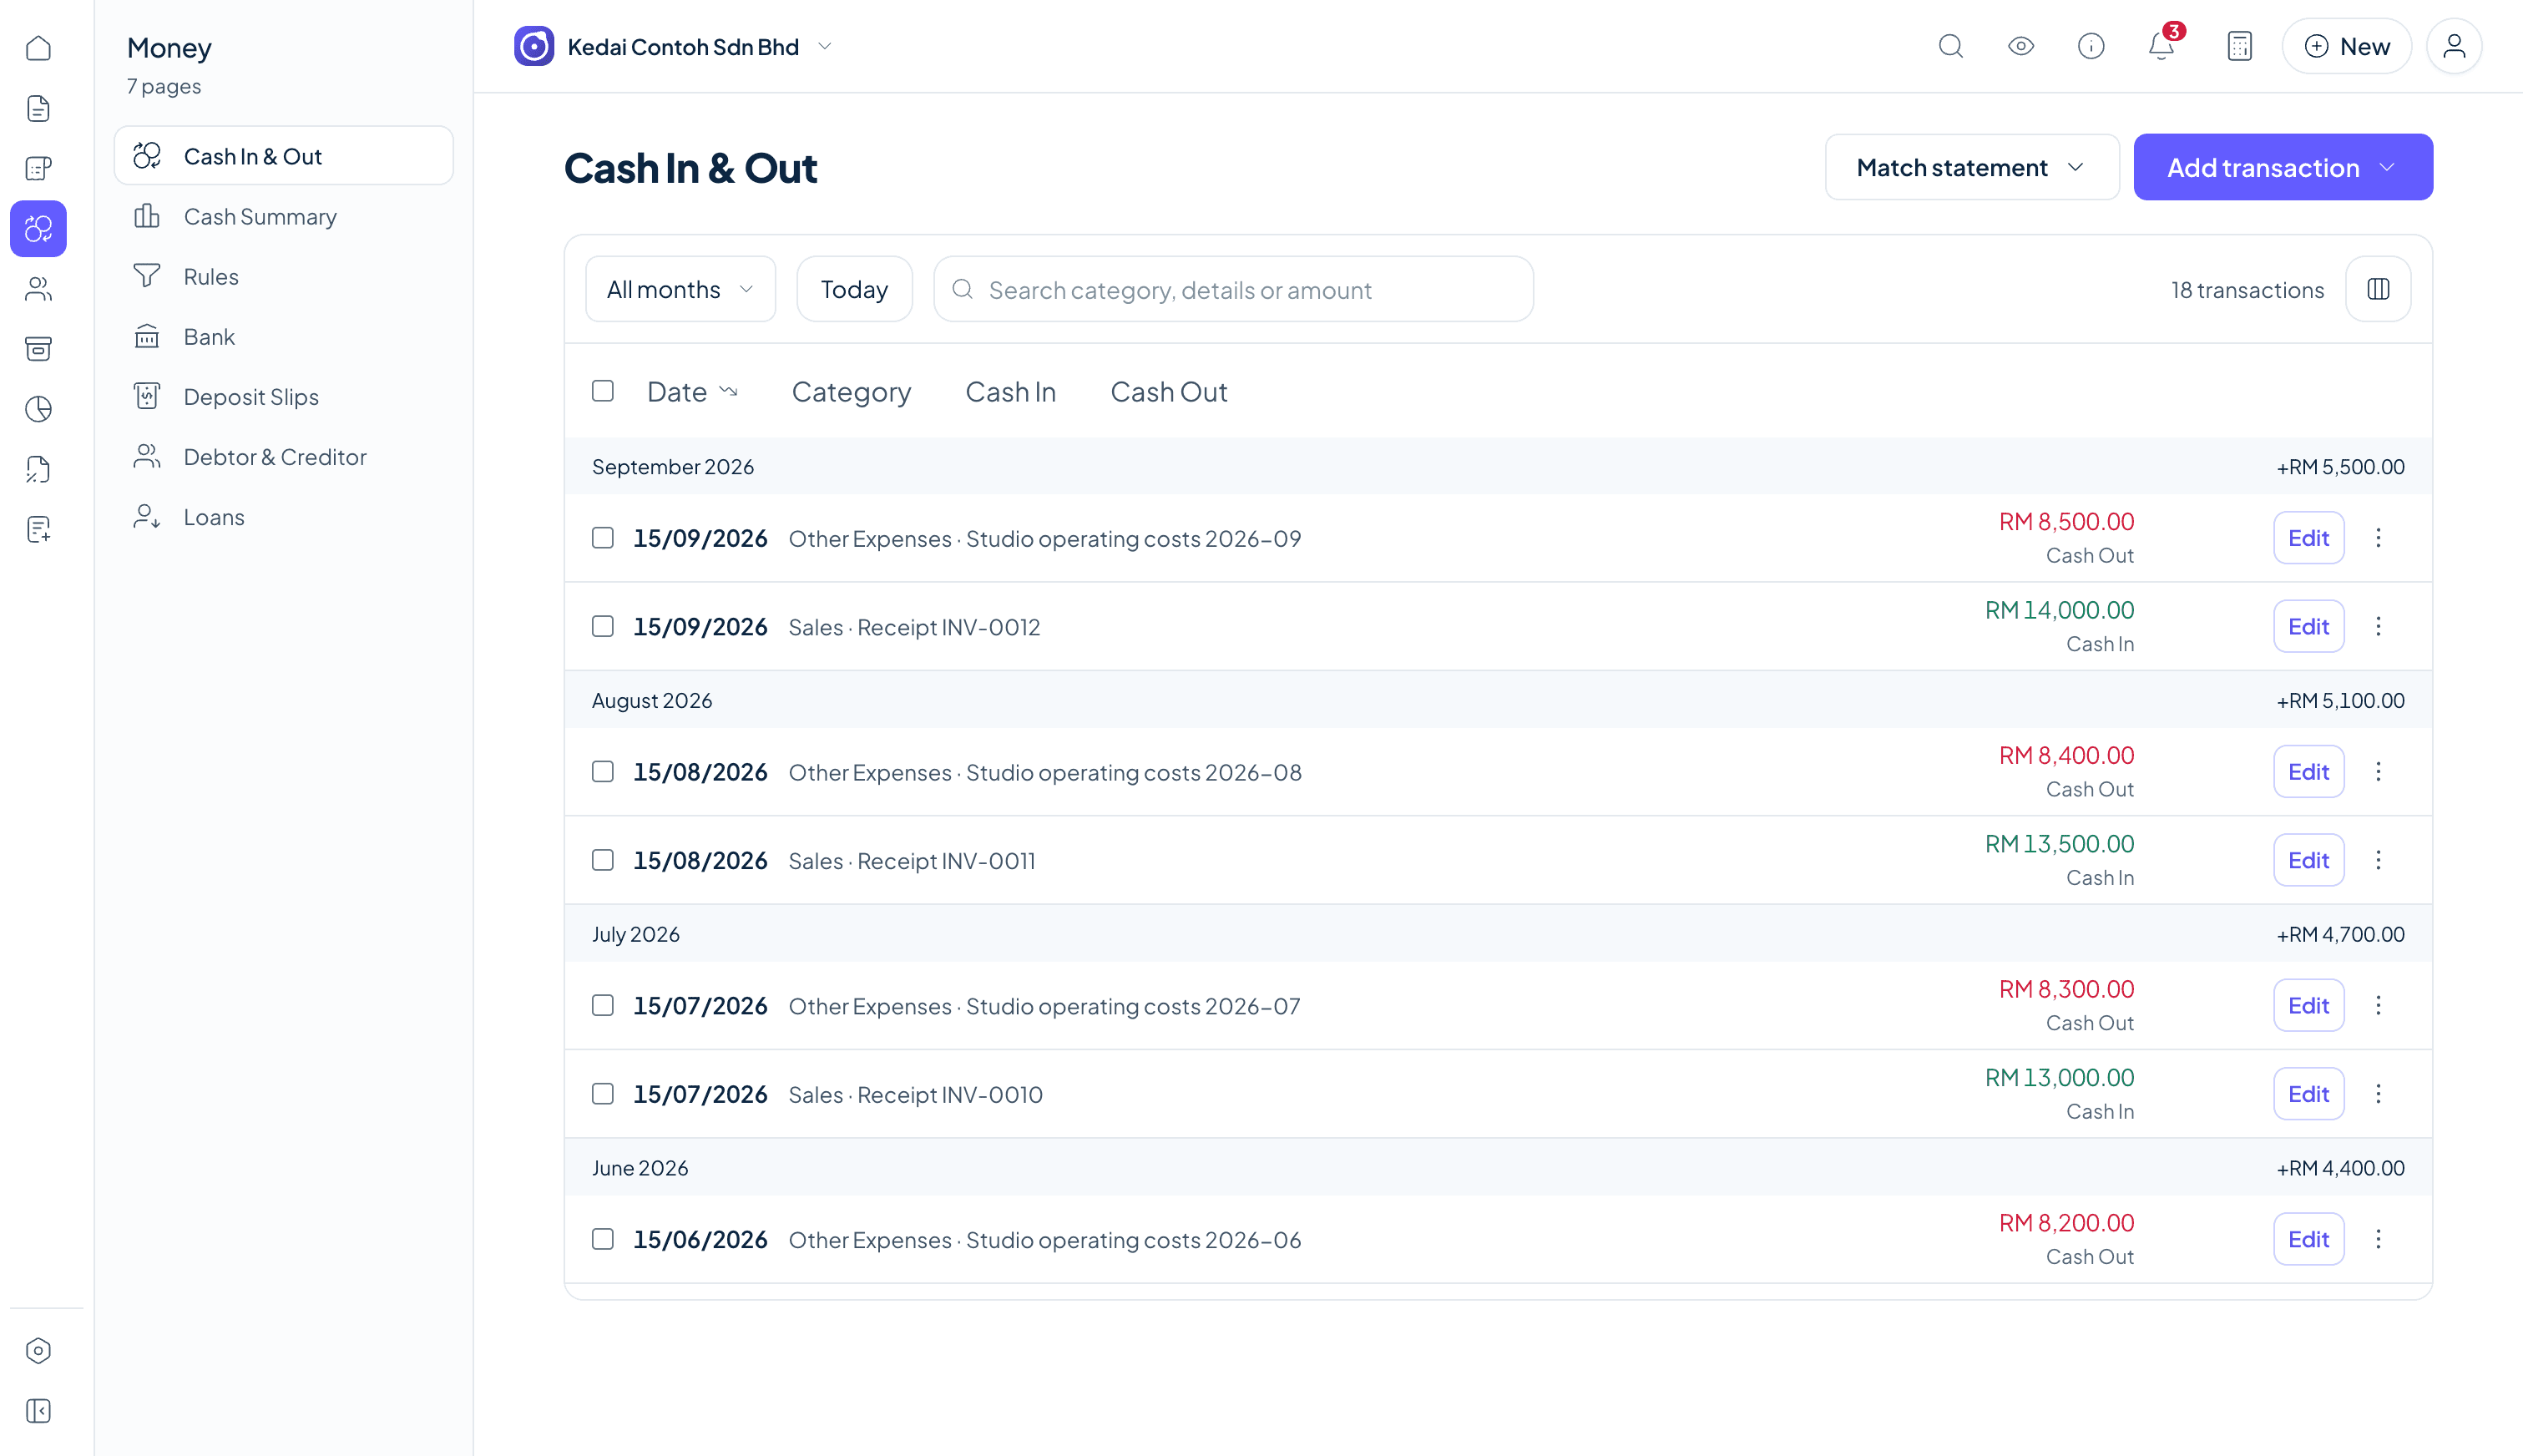This screenshot has height=1456, width=2523.
Task: Click the Cash Out column header
Action: coord(1168,392)
